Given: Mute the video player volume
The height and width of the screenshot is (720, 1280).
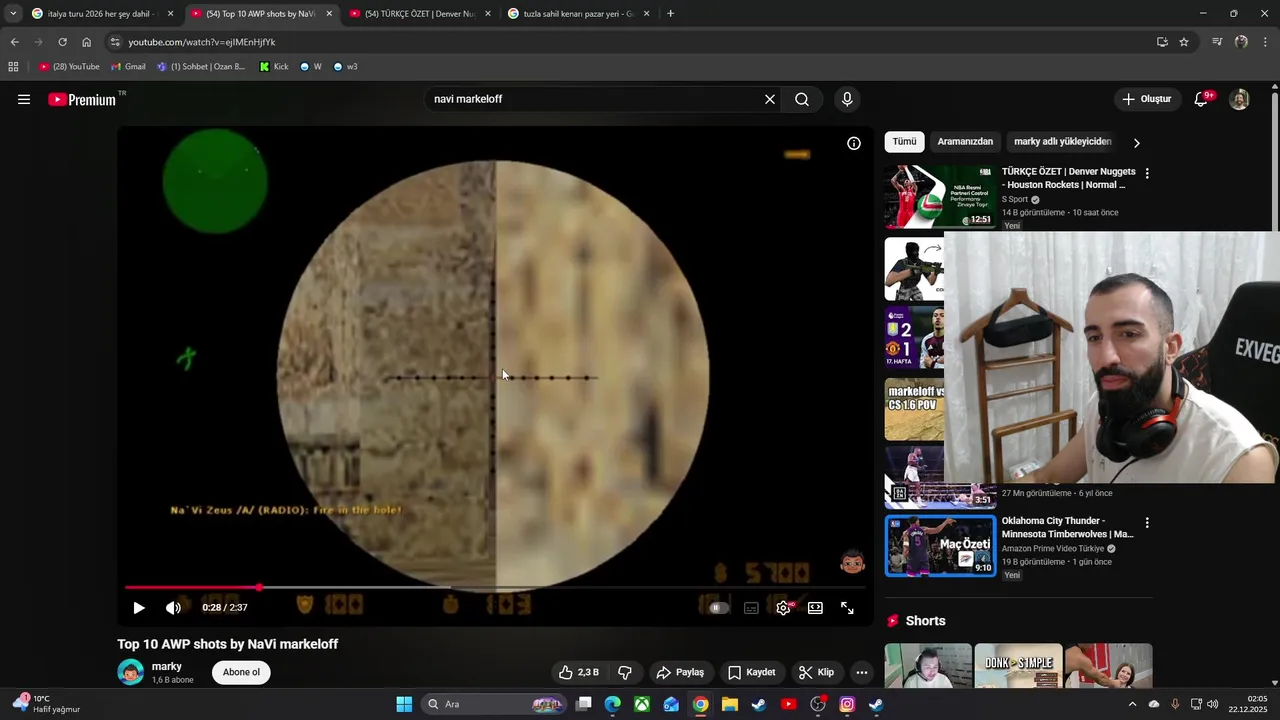Looking at the screenshot, I should [x=173, y=608].
